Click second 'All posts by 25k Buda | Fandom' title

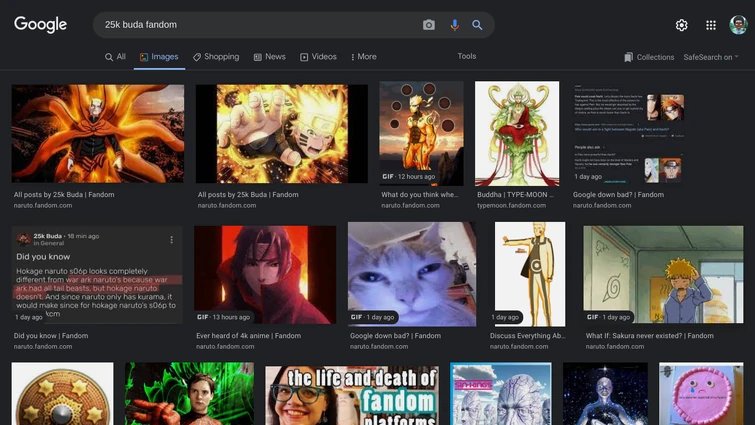click(x=248, y=194)
